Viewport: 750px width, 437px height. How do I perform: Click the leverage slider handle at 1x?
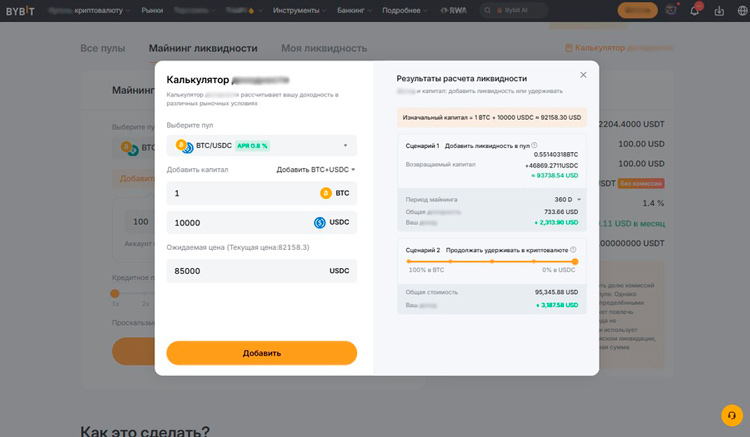point(115,294)
